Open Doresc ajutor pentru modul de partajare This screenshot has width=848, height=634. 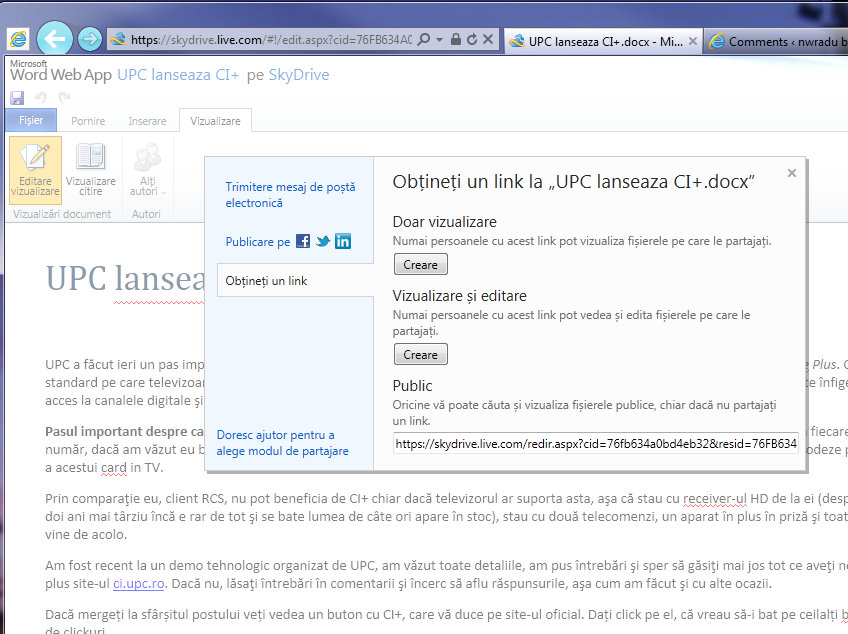[x=282, y=443]
